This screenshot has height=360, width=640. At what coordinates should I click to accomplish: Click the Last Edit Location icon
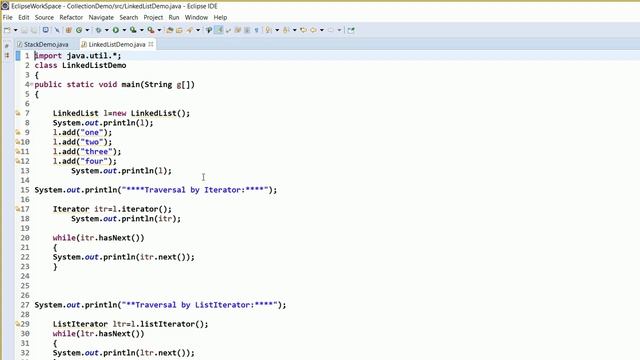pyautogui.click(x=303, y=30)
